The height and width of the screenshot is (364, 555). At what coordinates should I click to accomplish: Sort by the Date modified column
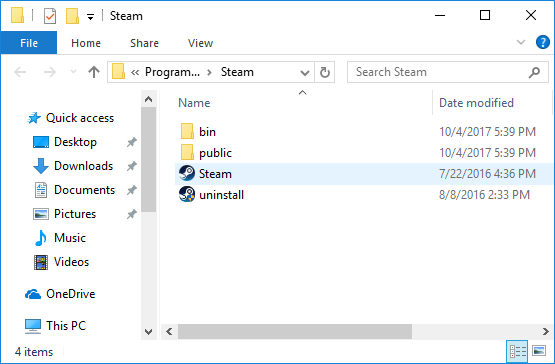[476, 103]
